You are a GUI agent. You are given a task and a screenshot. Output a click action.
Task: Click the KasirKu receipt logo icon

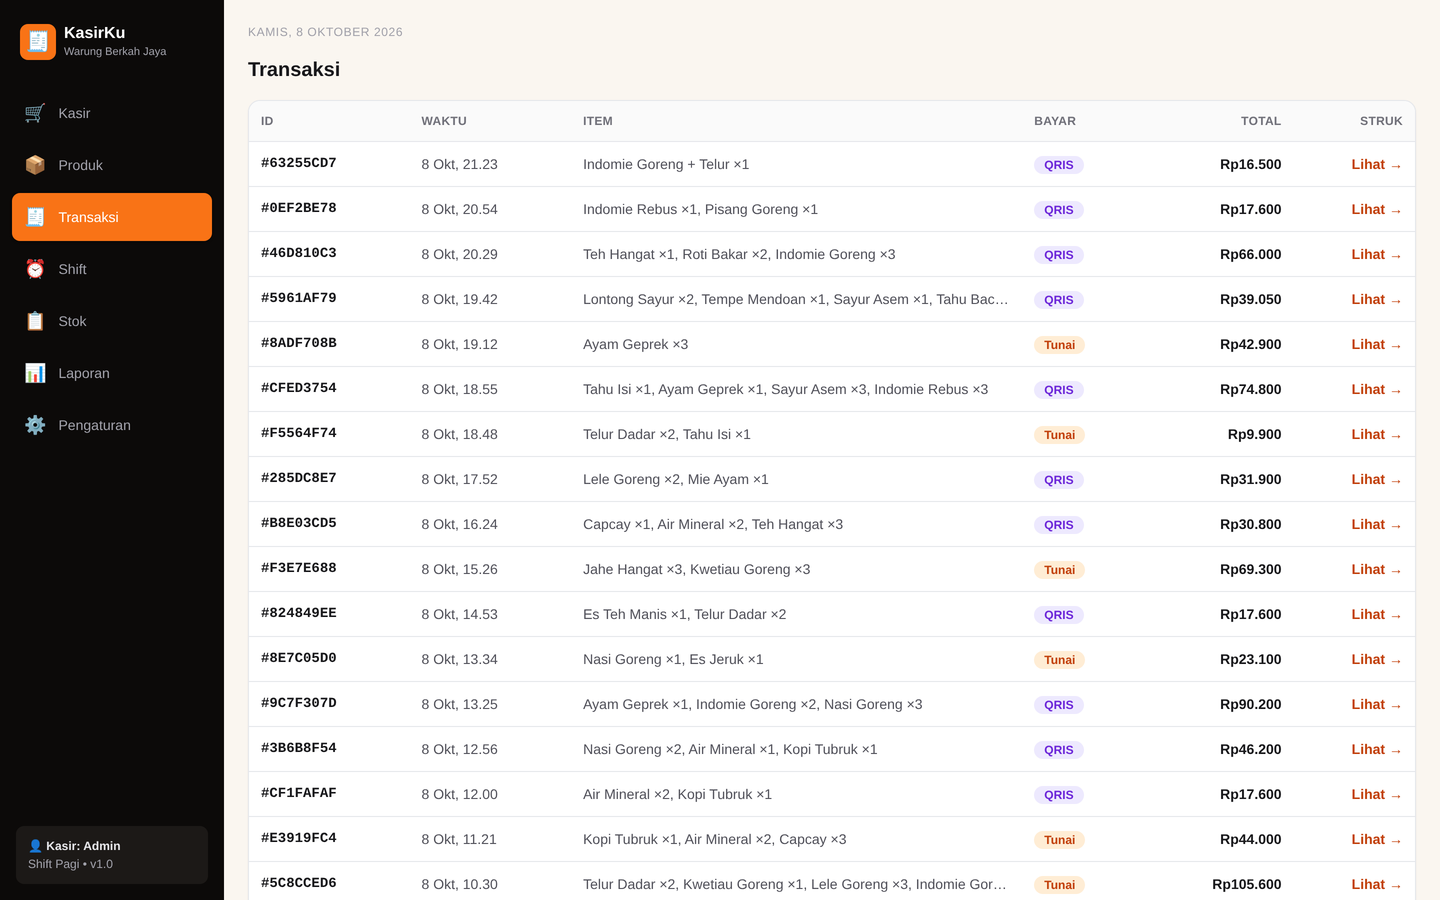(x=38, y=42)
